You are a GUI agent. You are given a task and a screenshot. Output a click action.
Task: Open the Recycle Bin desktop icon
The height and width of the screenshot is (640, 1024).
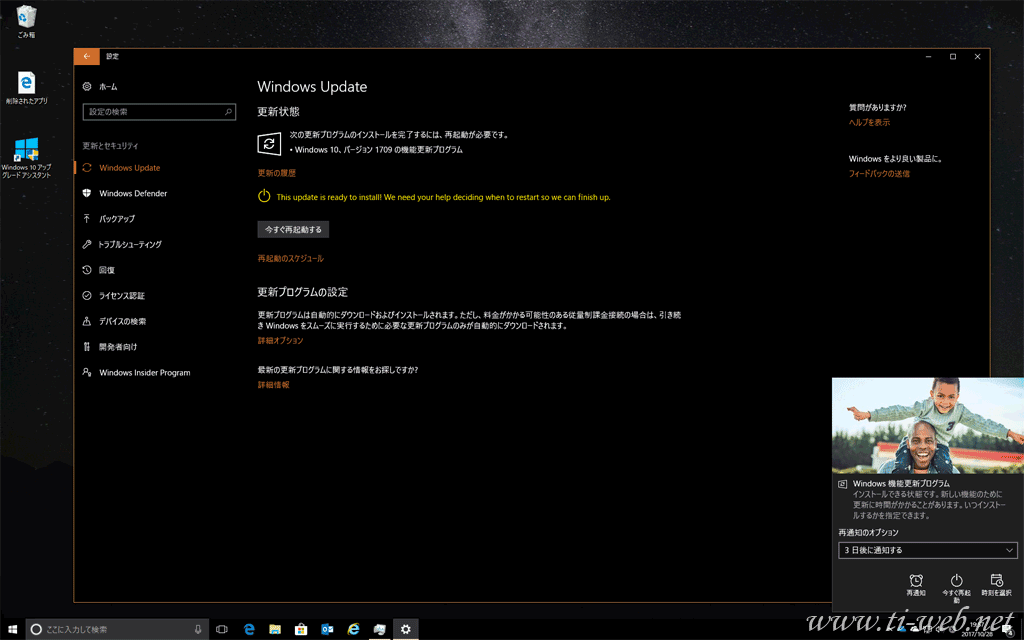(26, 20)
